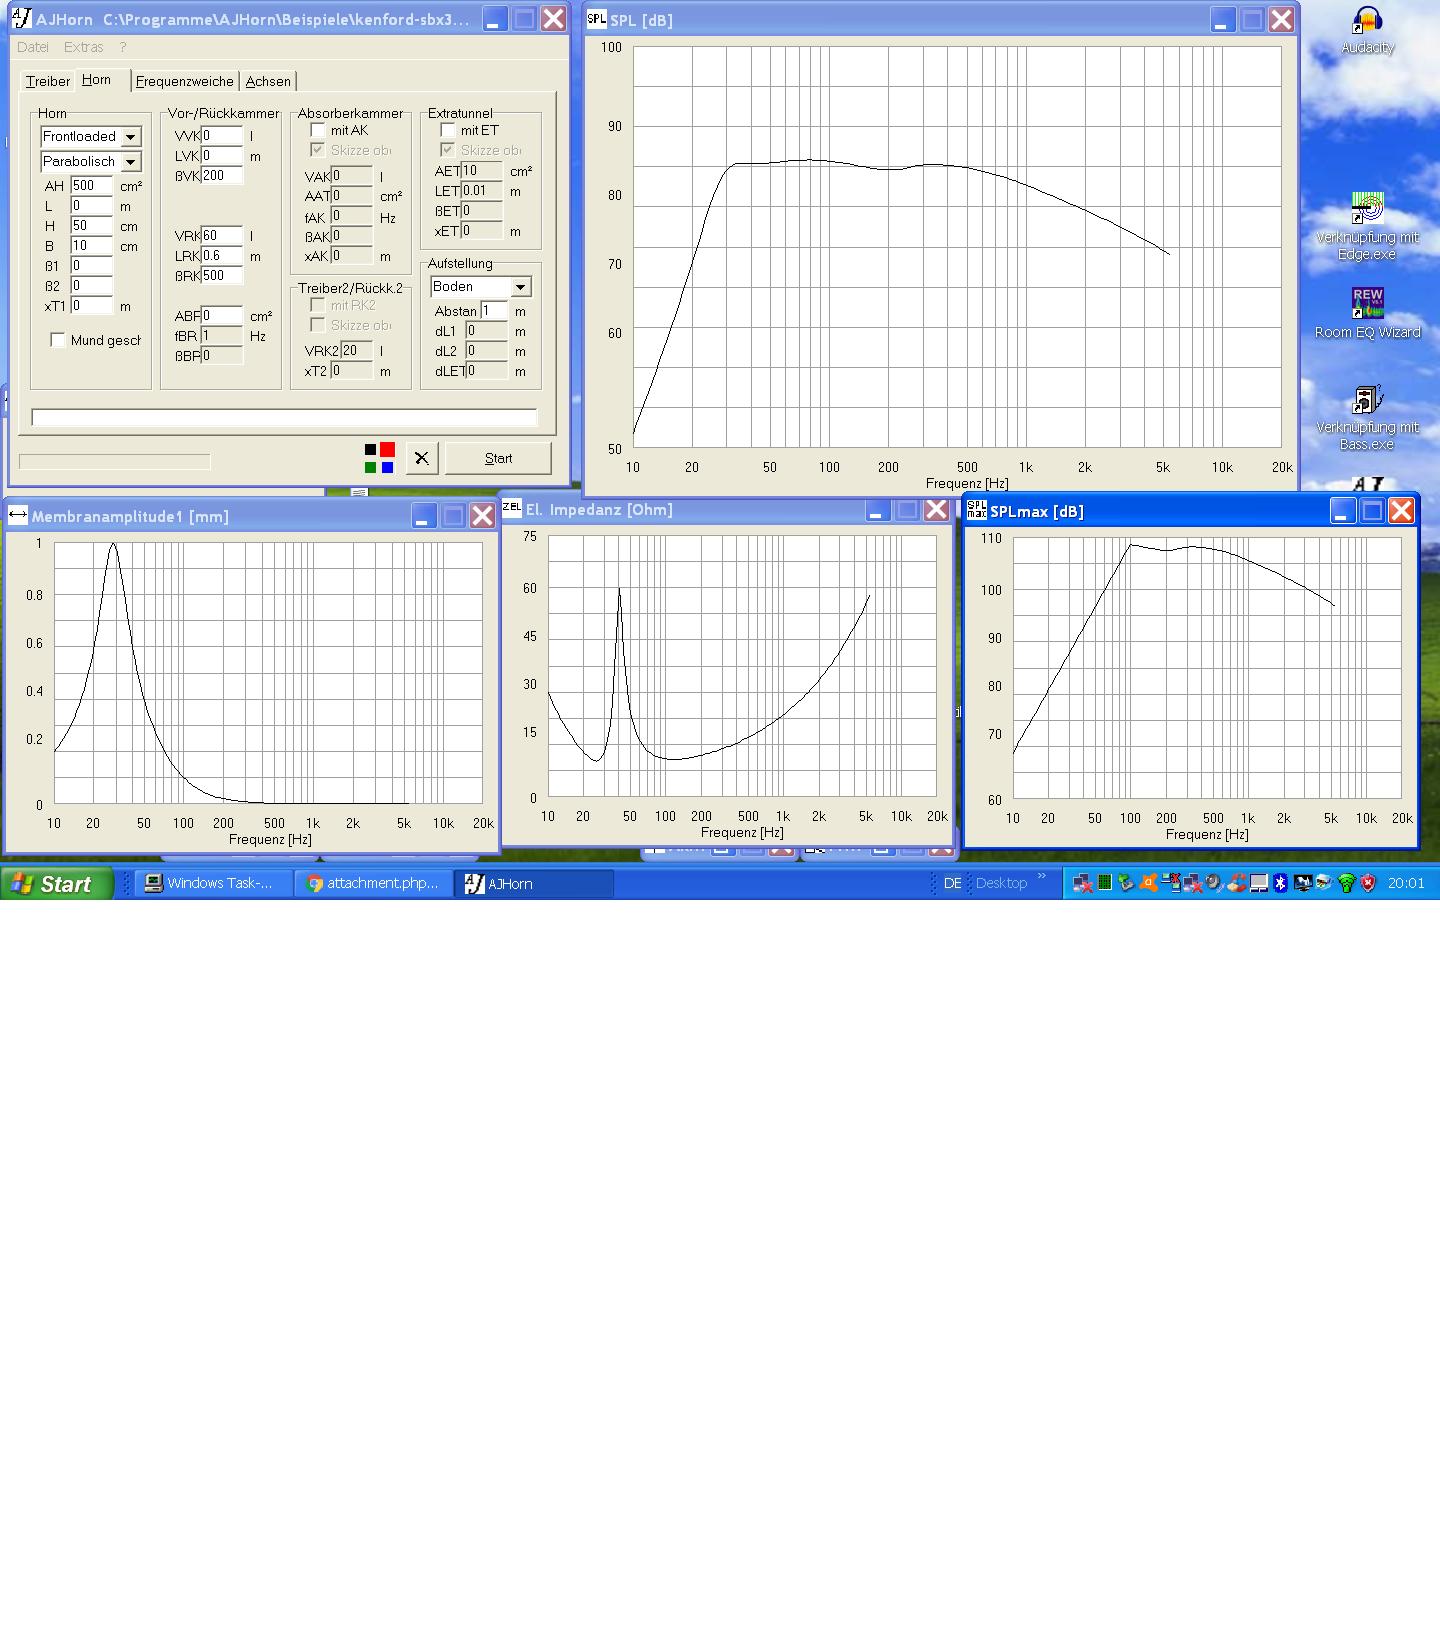Enable the 'mit AK' checkbox

pyautogui.click(x=318, y=131)
